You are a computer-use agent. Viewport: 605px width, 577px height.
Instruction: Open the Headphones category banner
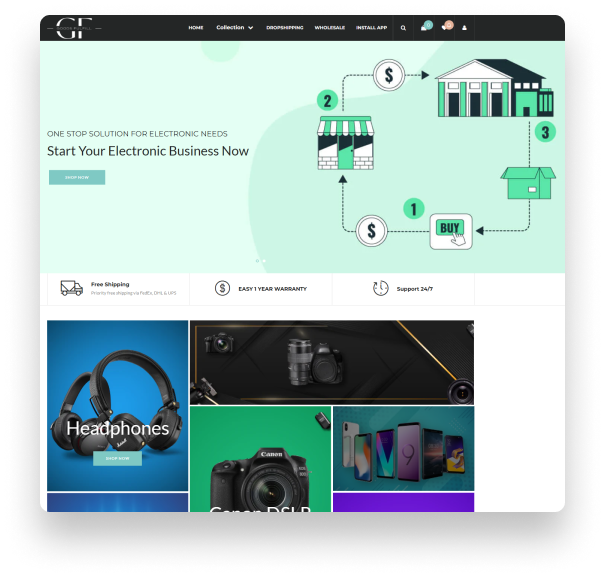118,406
